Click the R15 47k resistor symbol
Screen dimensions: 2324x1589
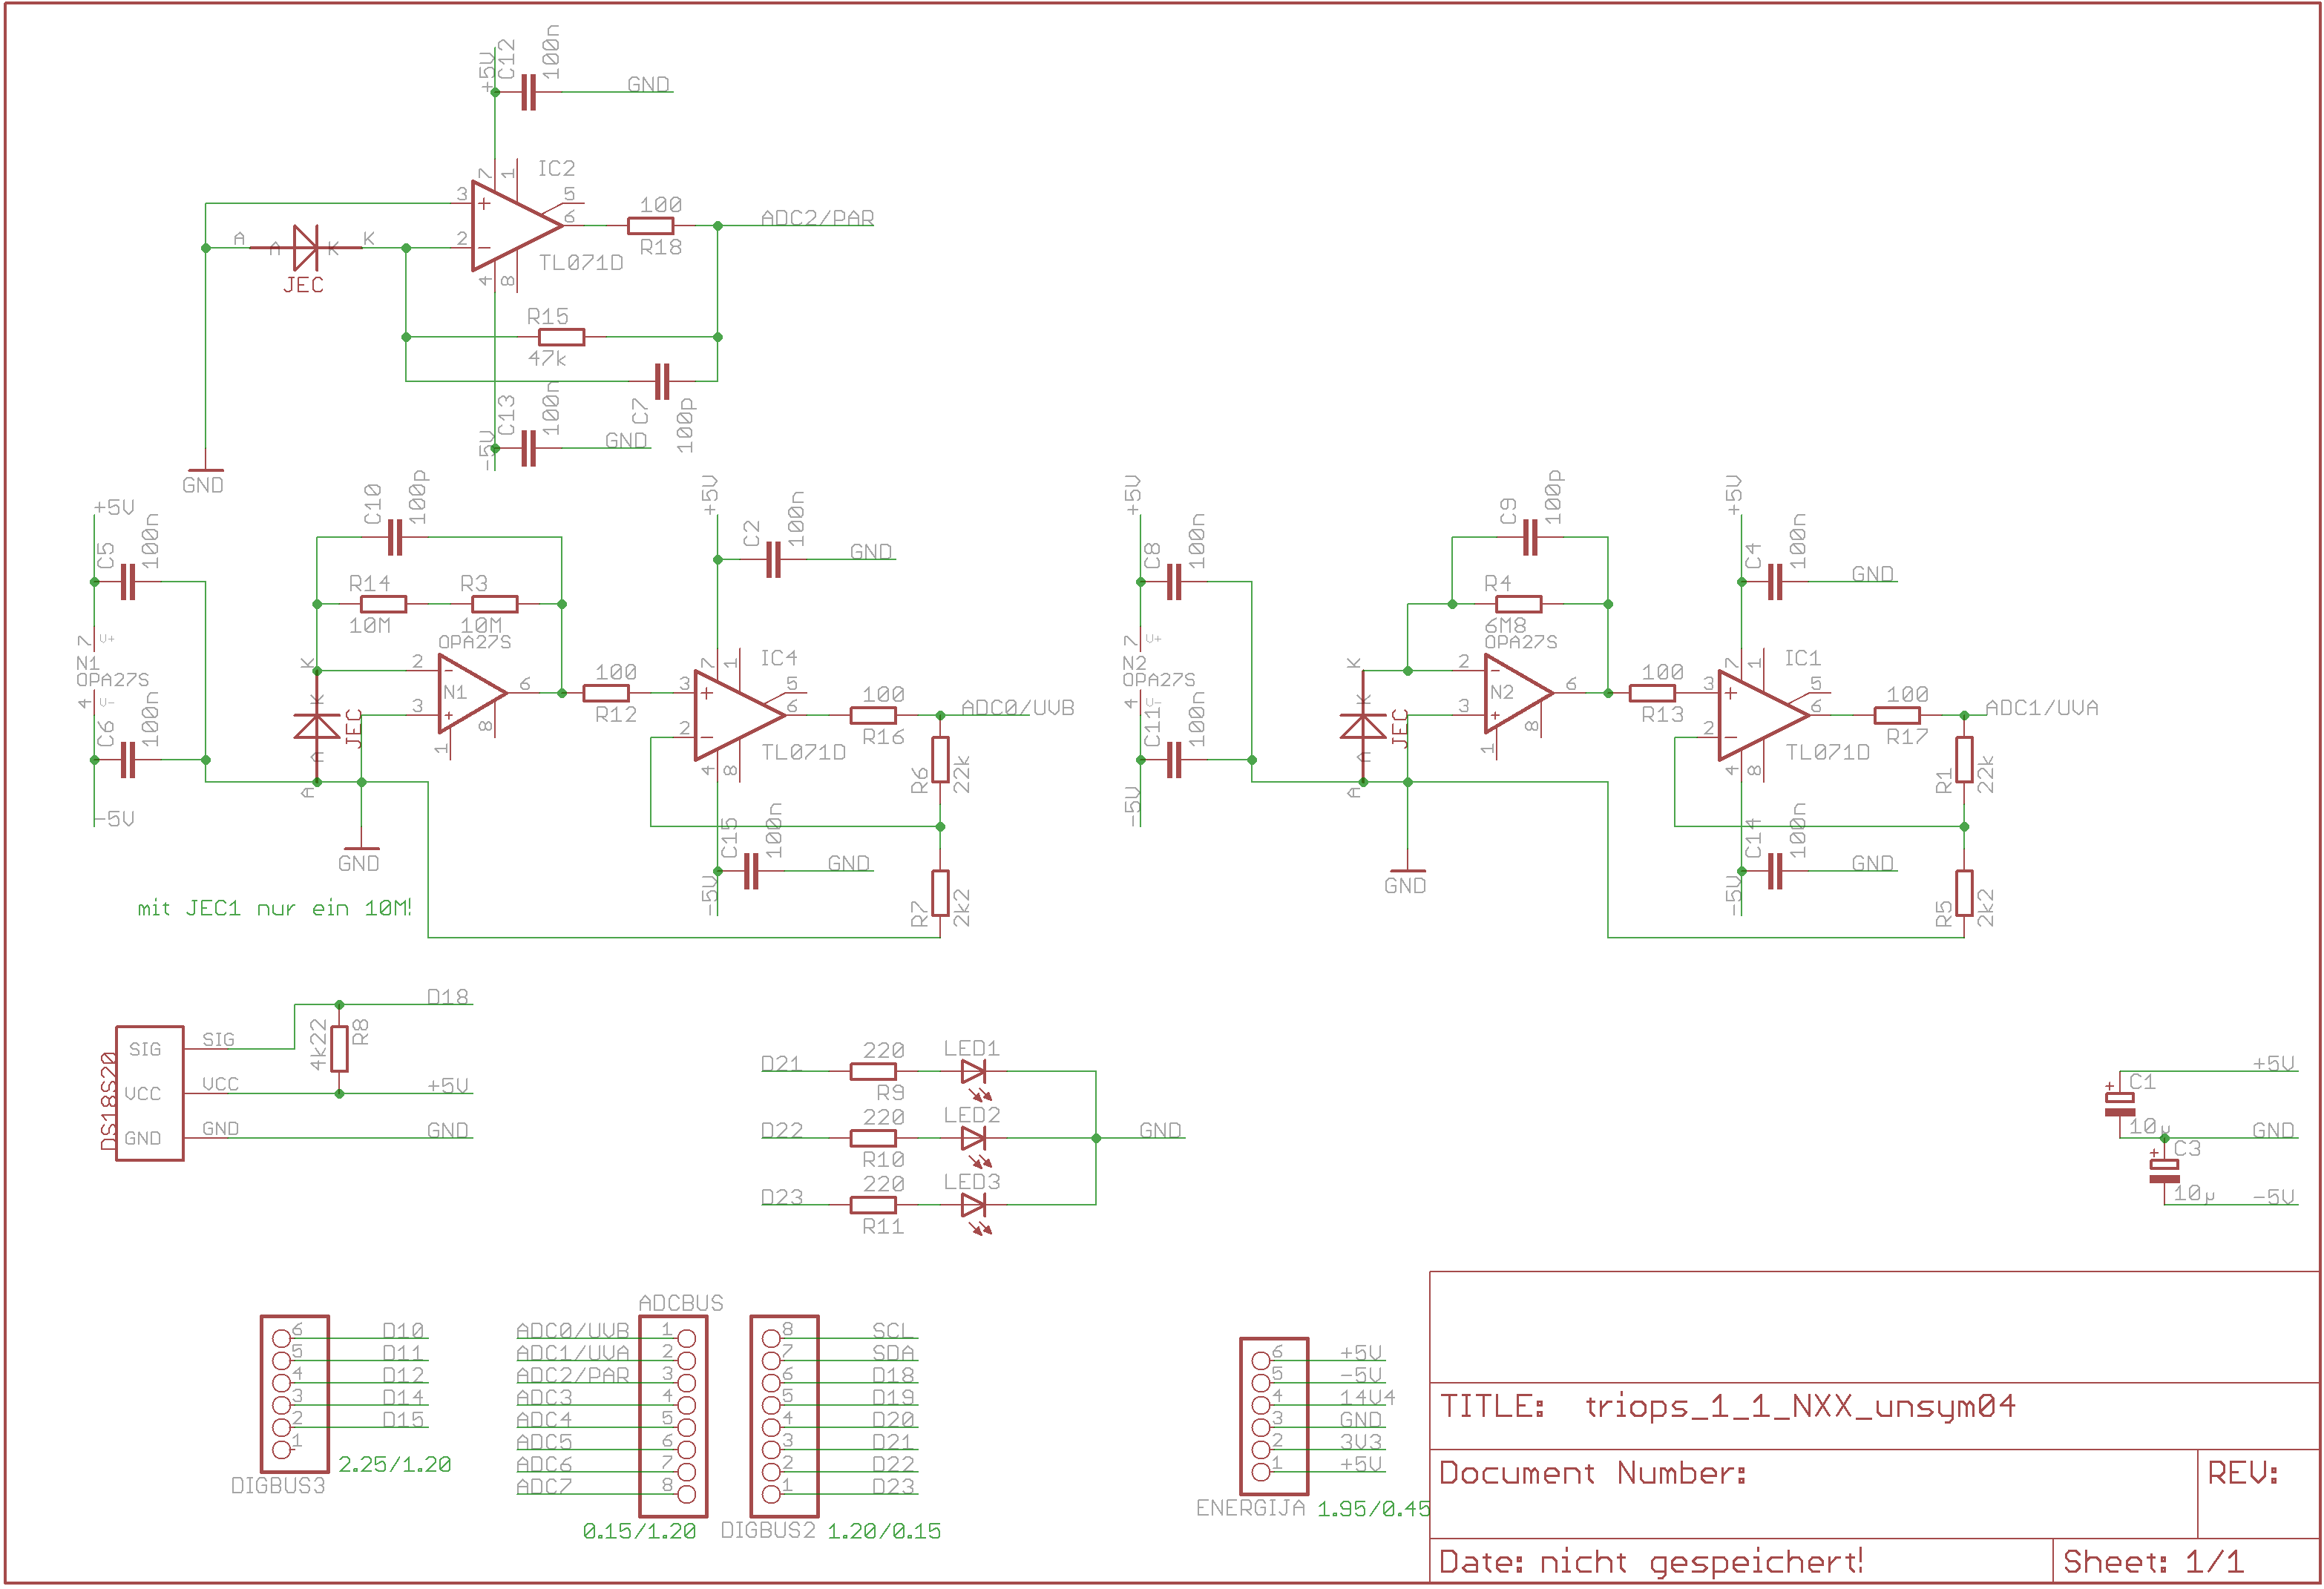[561, 337]
